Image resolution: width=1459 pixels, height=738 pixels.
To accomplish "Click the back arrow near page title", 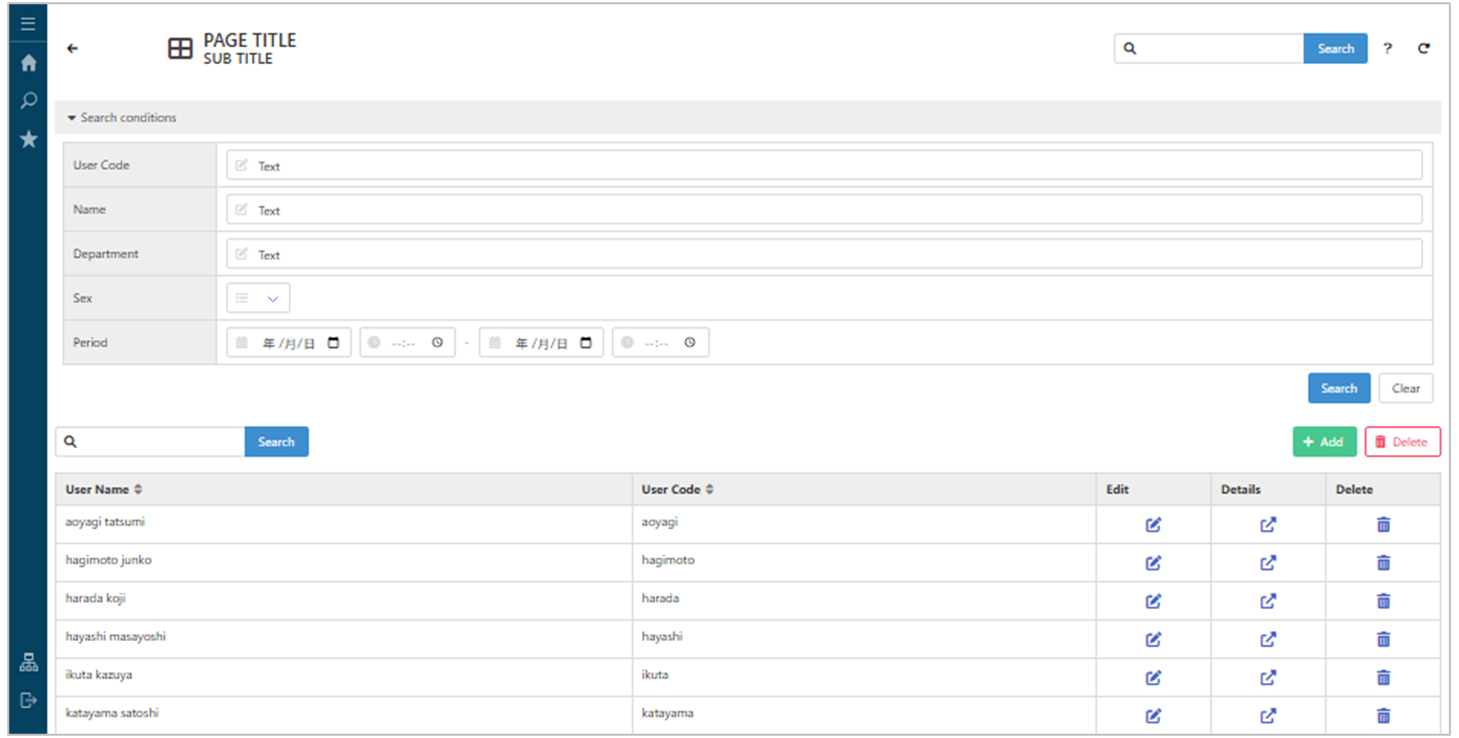I will [x=72, y=48].
